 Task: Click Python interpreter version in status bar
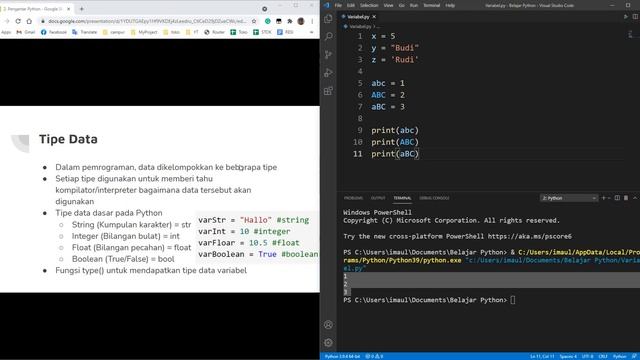[x=342, y=356]
